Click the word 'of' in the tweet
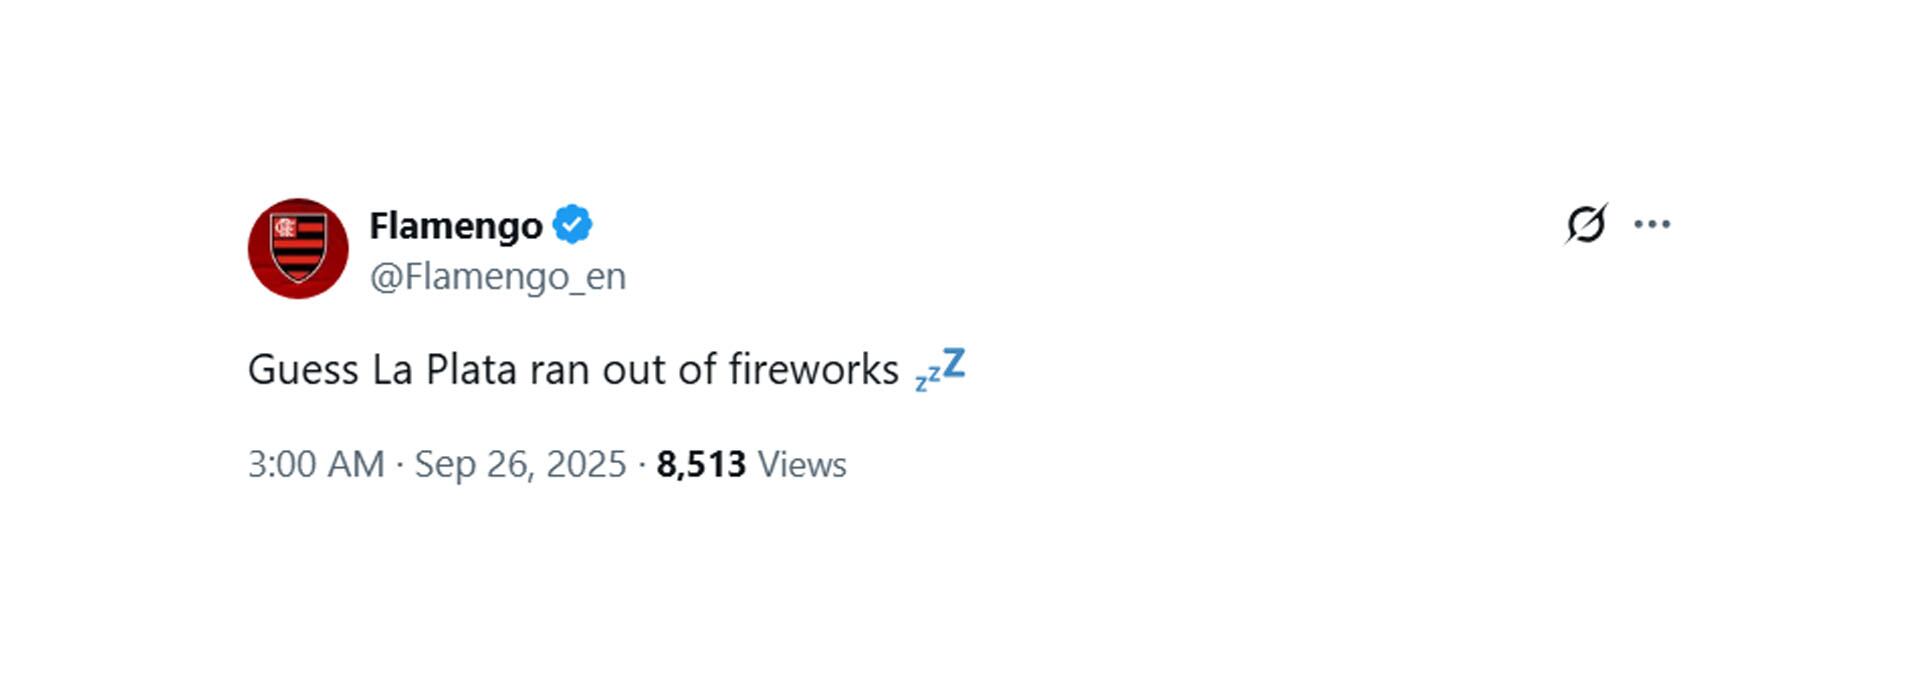This screenshot has width=1920, height=692. coord(697,370)
